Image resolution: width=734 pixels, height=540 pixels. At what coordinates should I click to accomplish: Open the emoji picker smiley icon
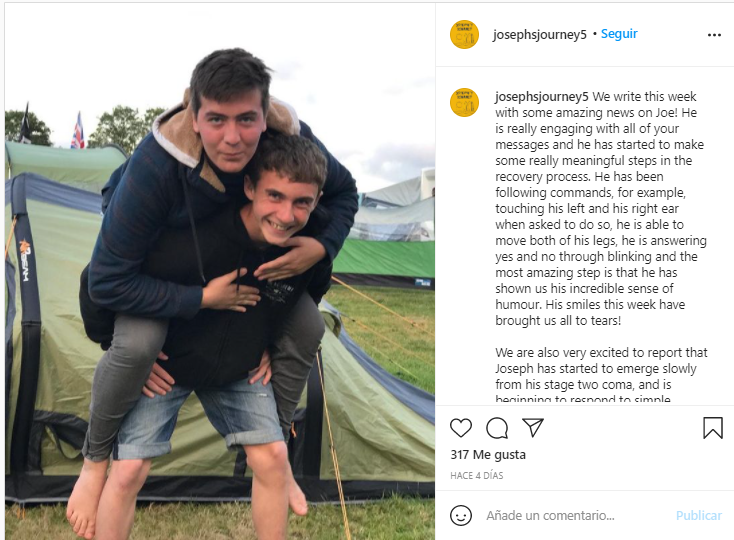point(461,515)
